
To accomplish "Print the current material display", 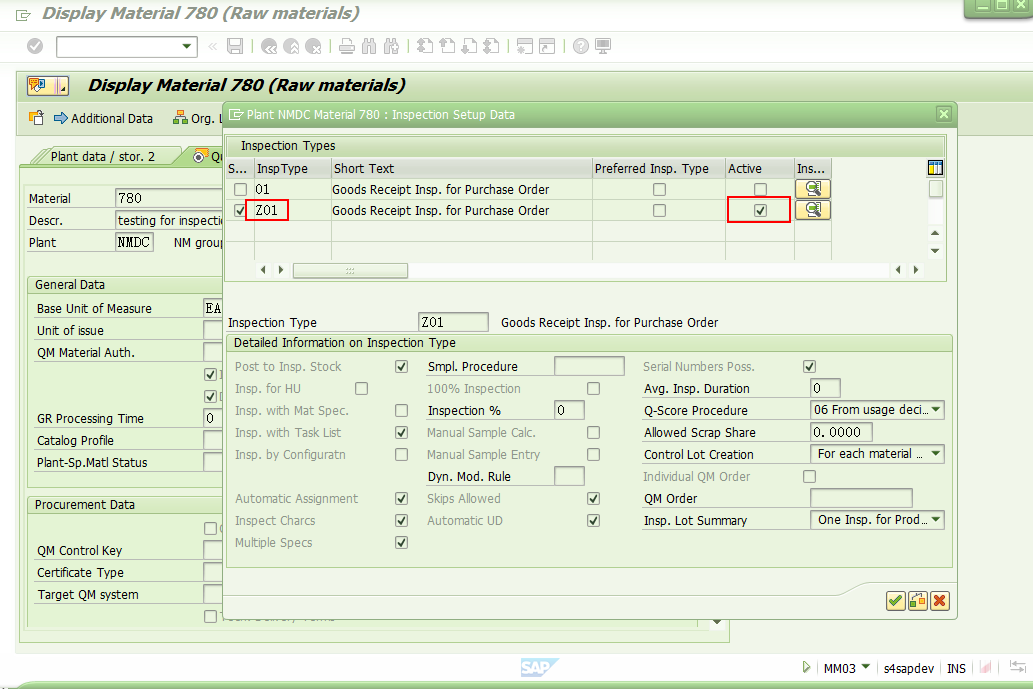I will 347,45.
